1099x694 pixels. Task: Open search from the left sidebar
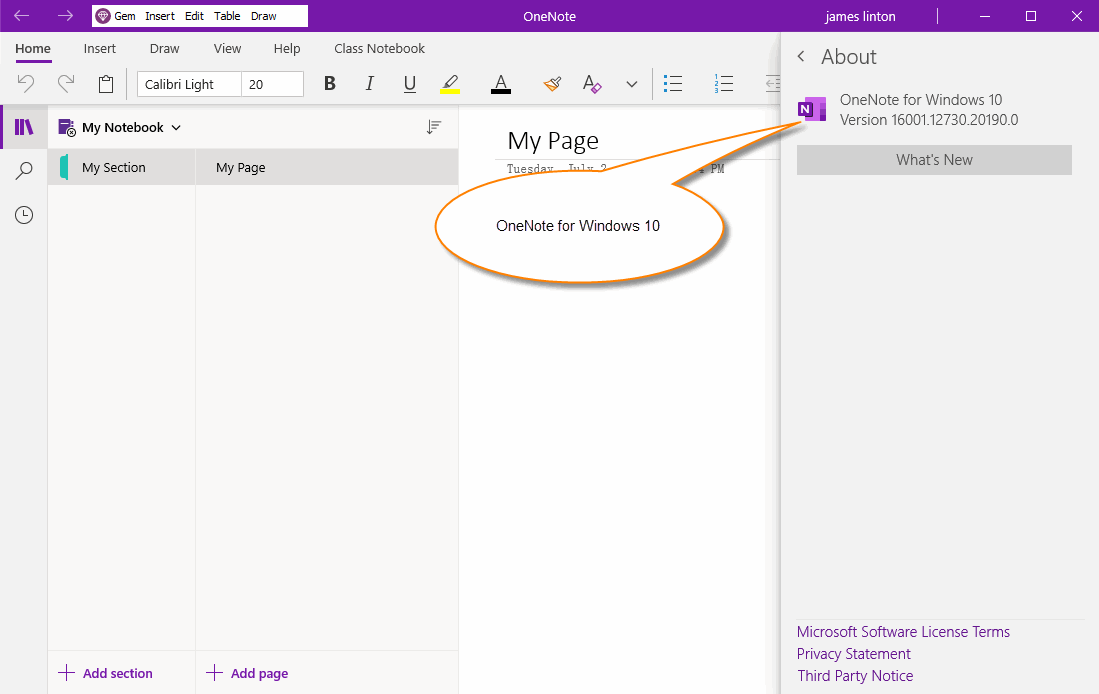23,170
